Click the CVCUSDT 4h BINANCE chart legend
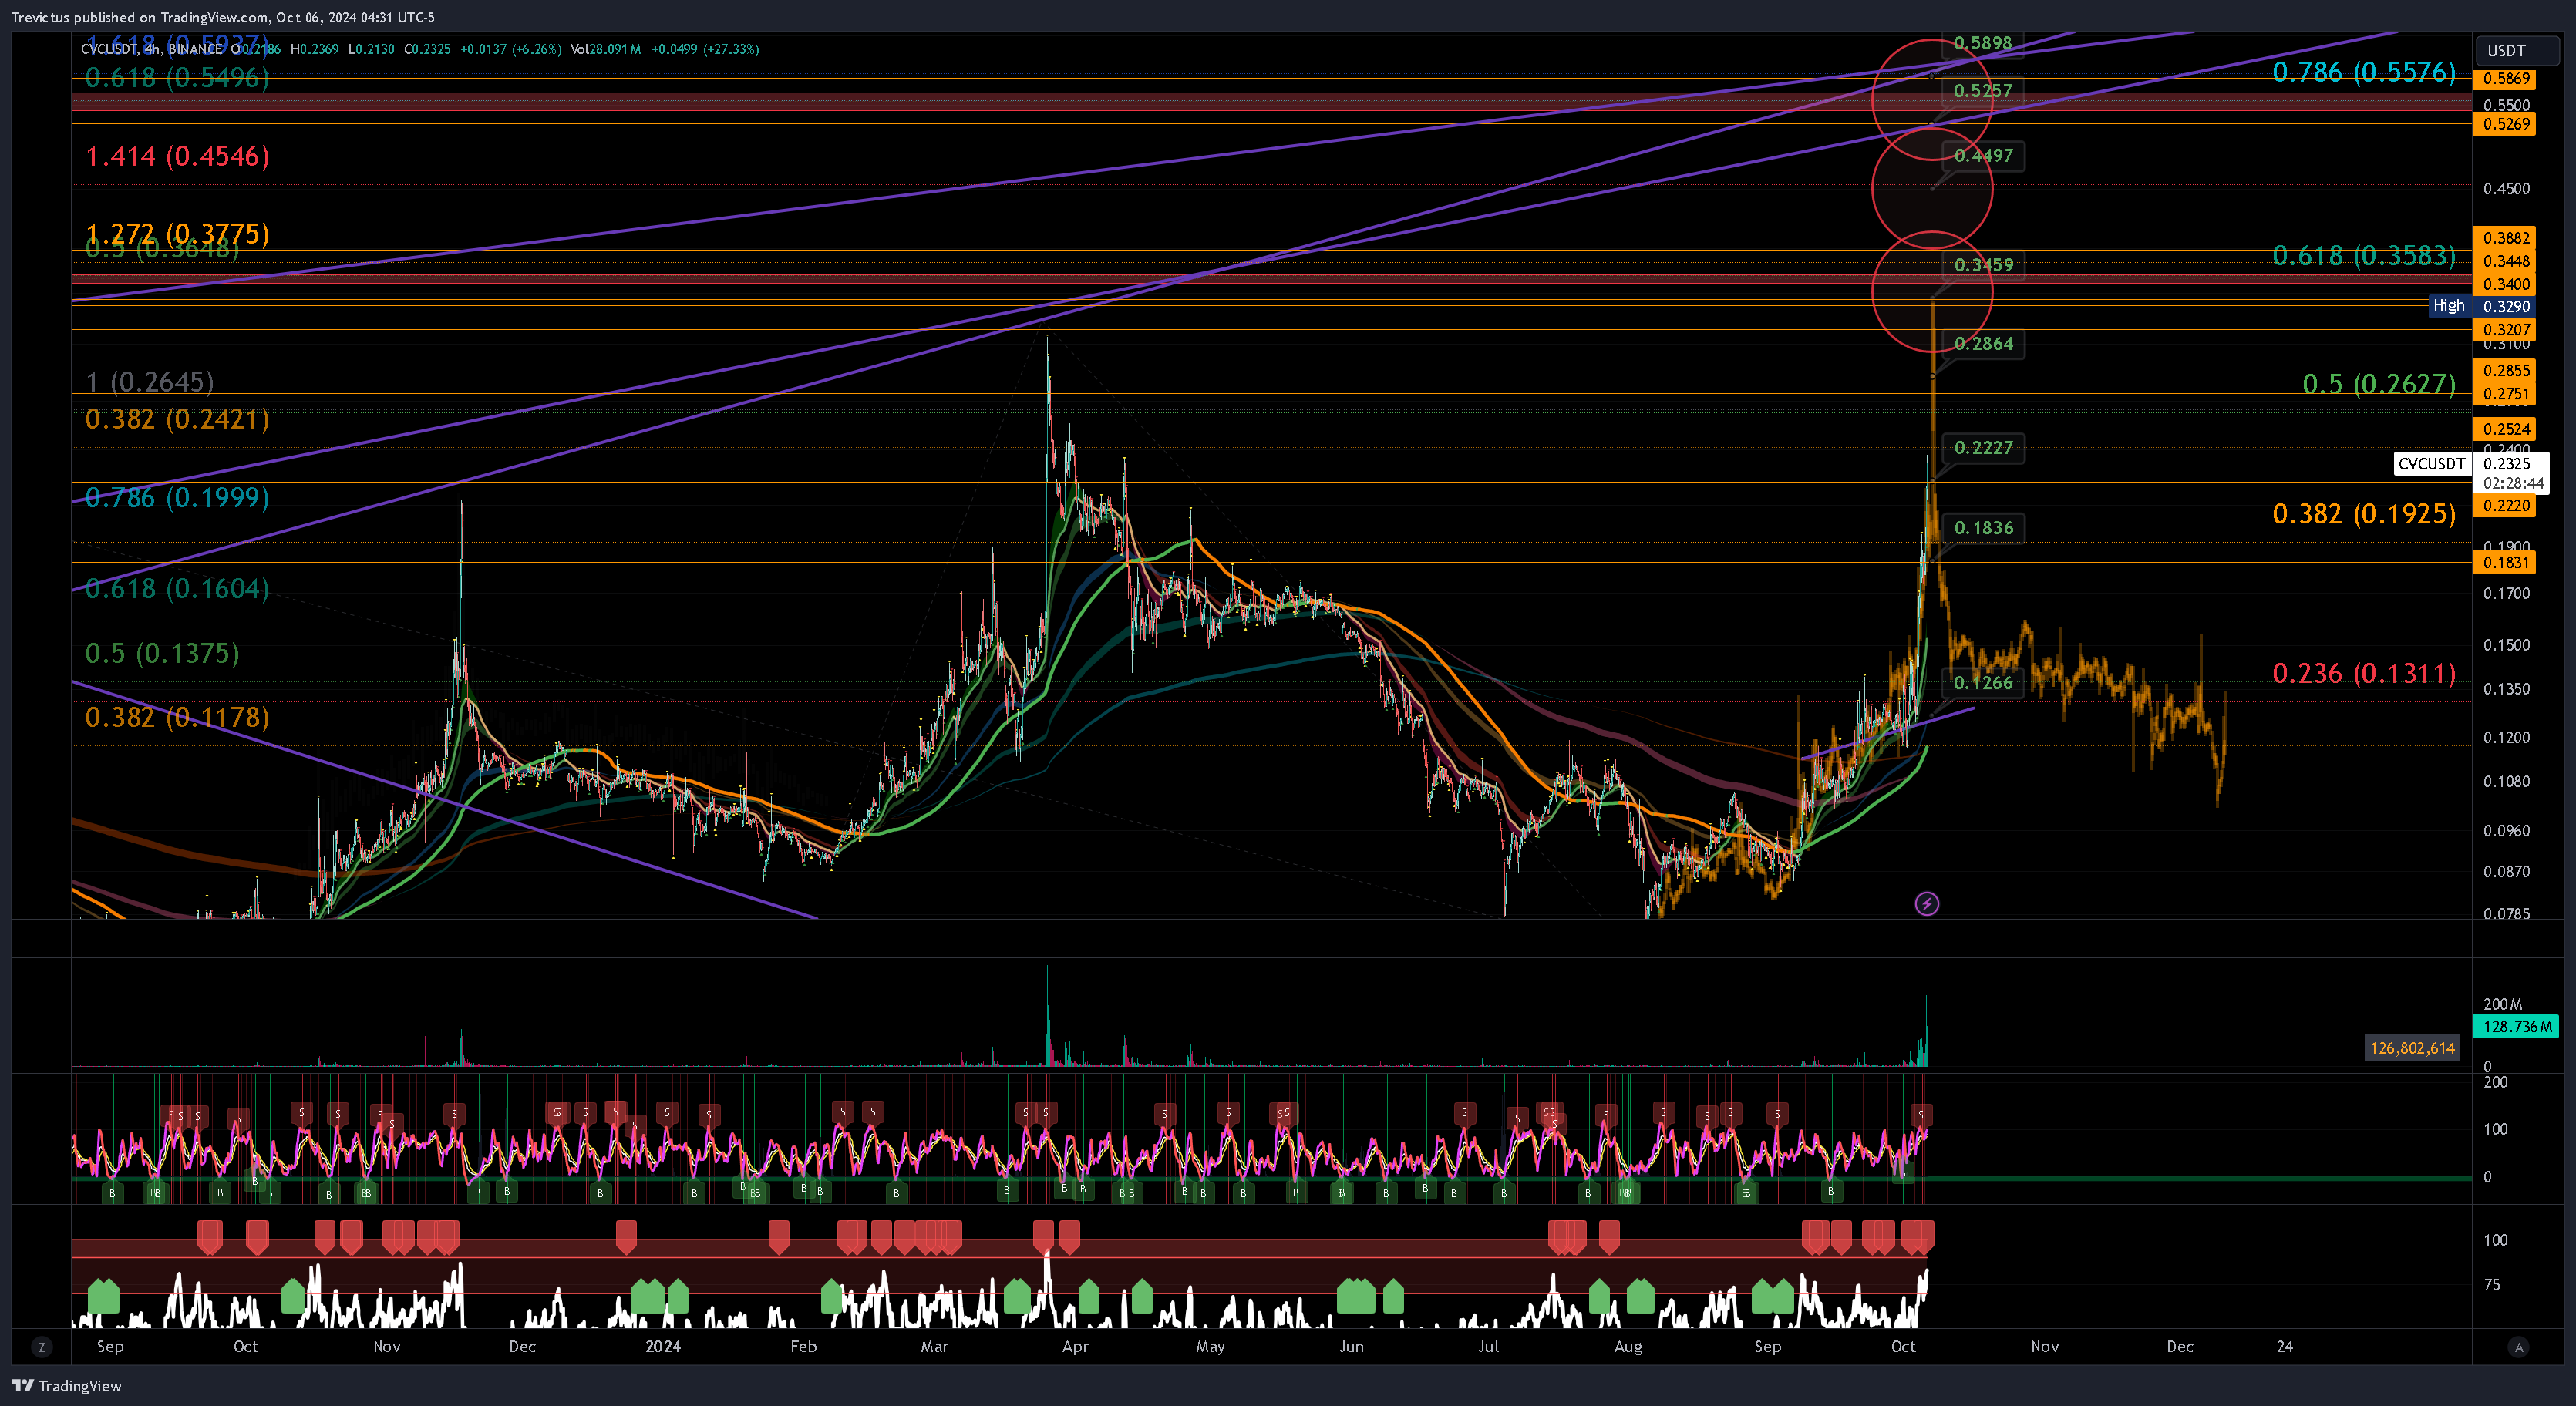 pos(152,49)
